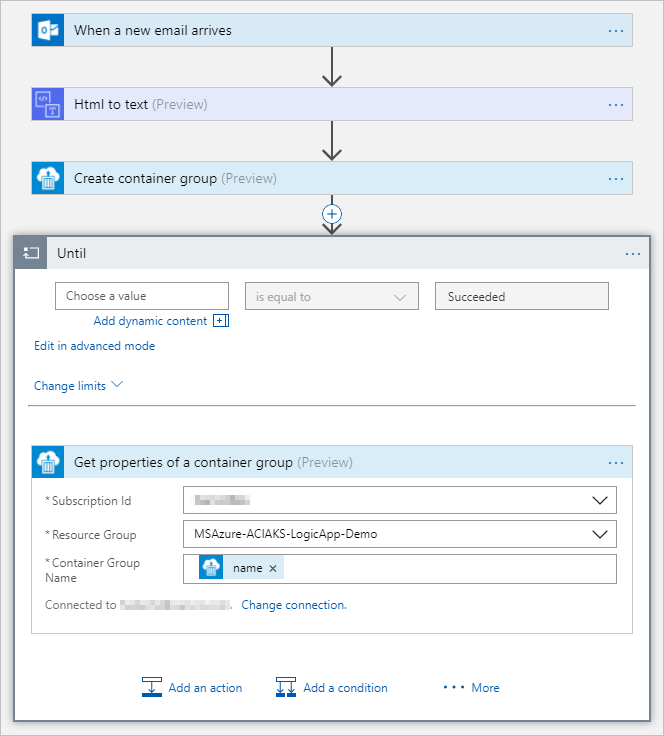Click the Add a condition icon
The width and height of the screenshot is (664, 736).
(x=286, y=687)
